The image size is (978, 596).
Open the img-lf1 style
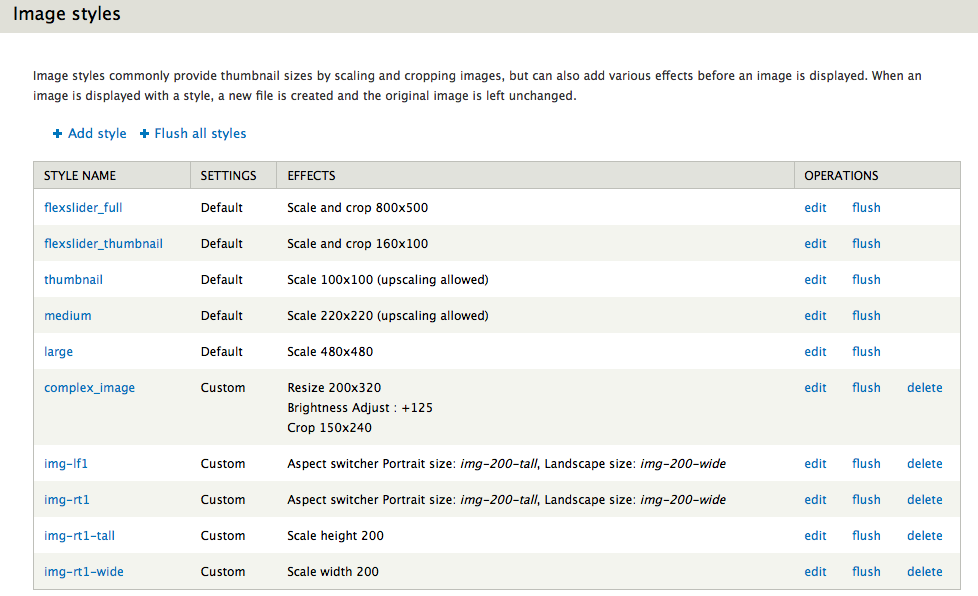(x=66, y=463)
